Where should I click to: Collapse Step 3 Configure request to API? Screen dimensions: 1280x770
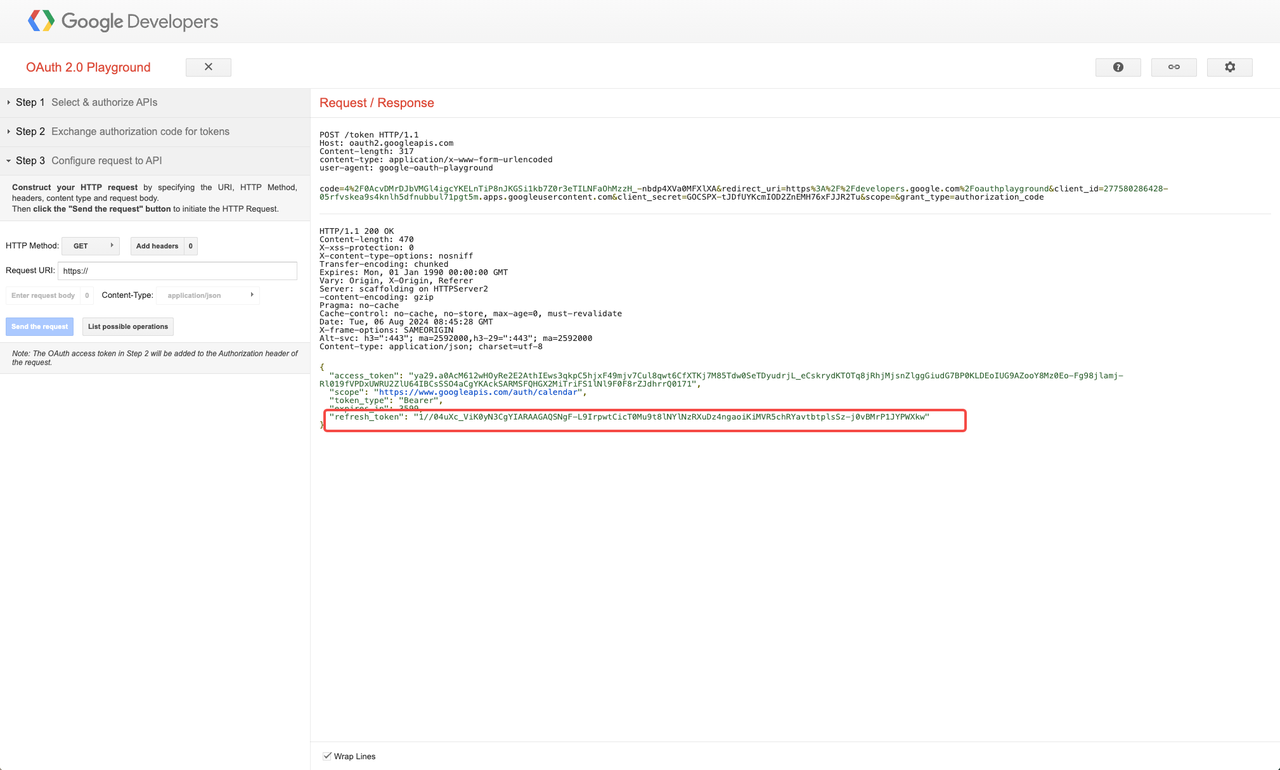[155, 160]
